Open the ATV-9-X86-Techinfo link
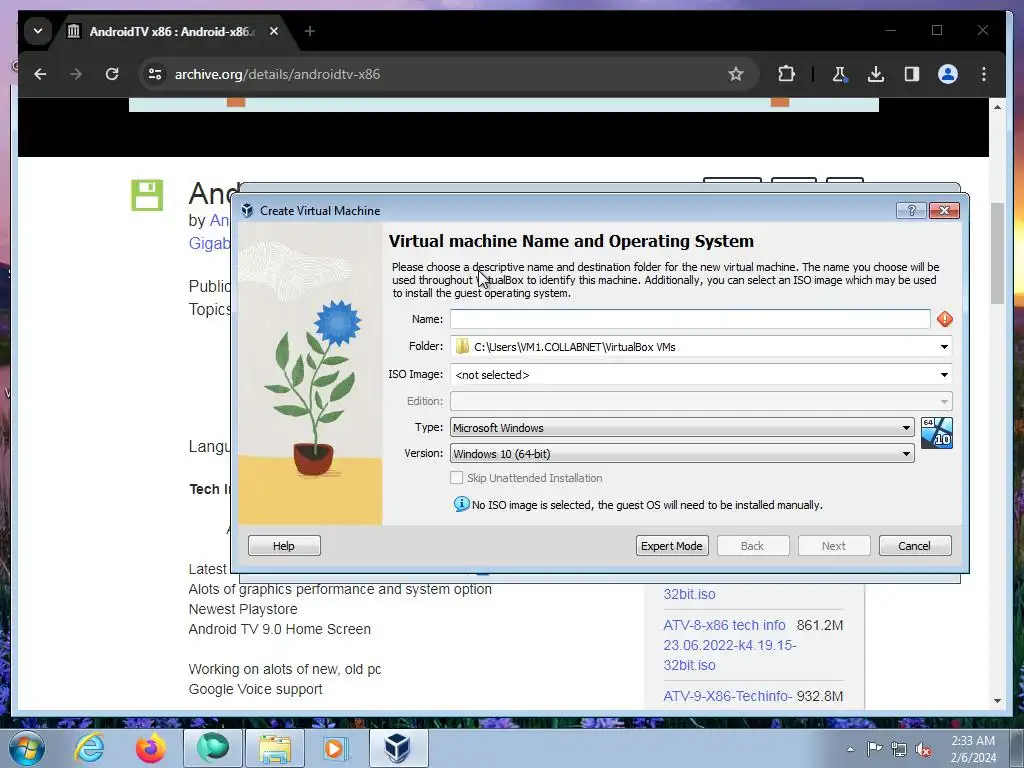Viewport: 1024px width, 768px height. click(x=728, y=696)
